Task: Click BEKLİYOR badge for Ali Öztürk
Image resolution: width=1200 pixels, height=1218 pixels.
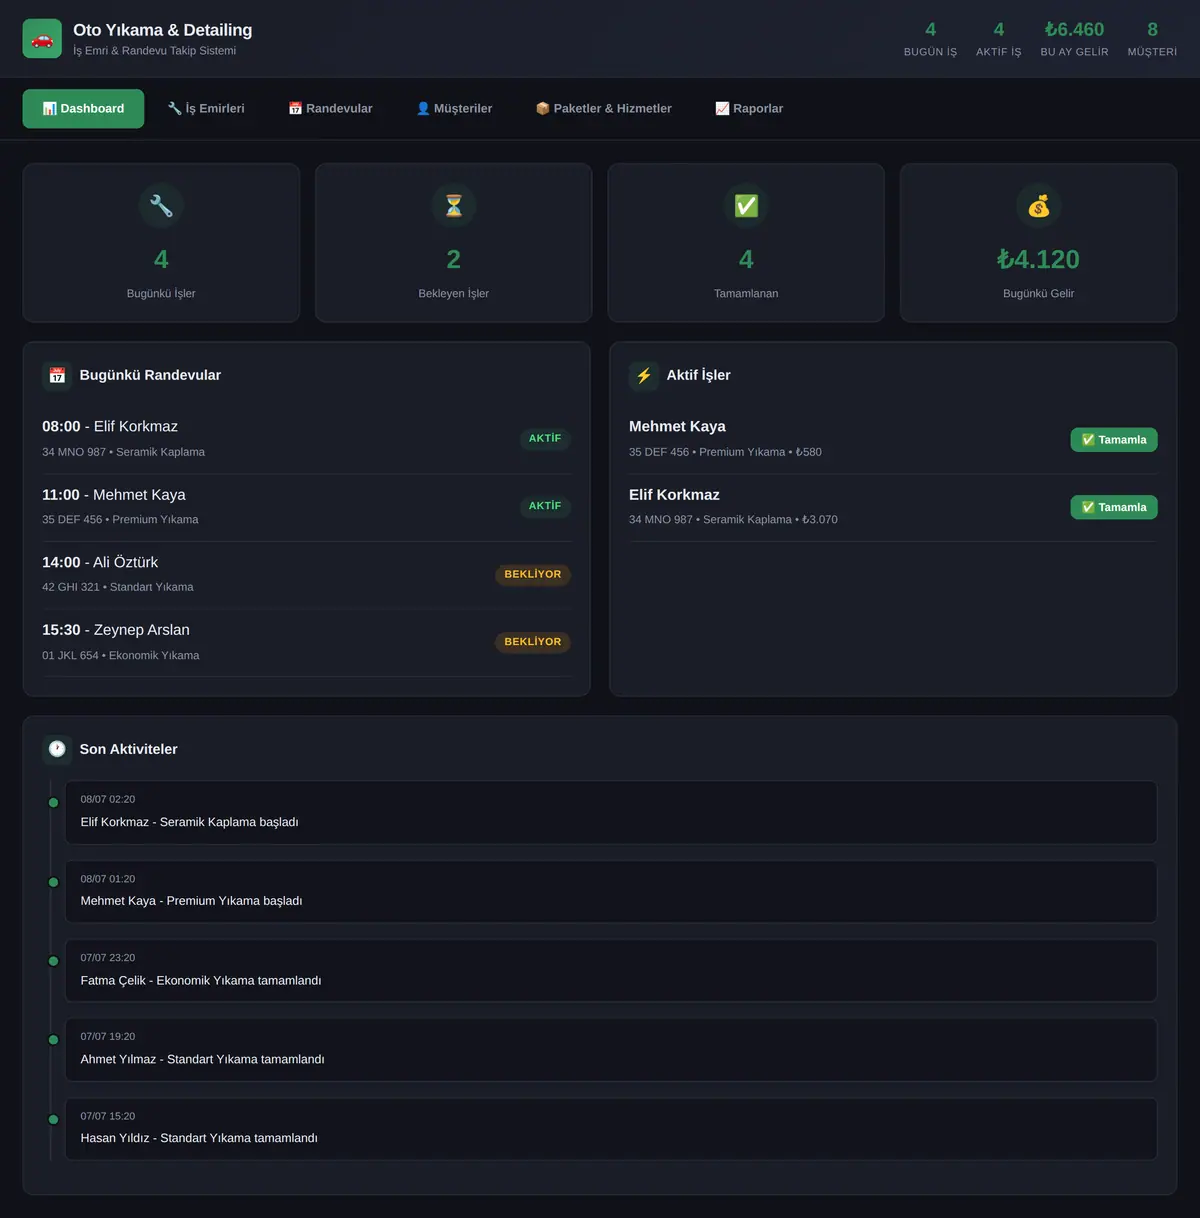Action: (x=533, y=574)
